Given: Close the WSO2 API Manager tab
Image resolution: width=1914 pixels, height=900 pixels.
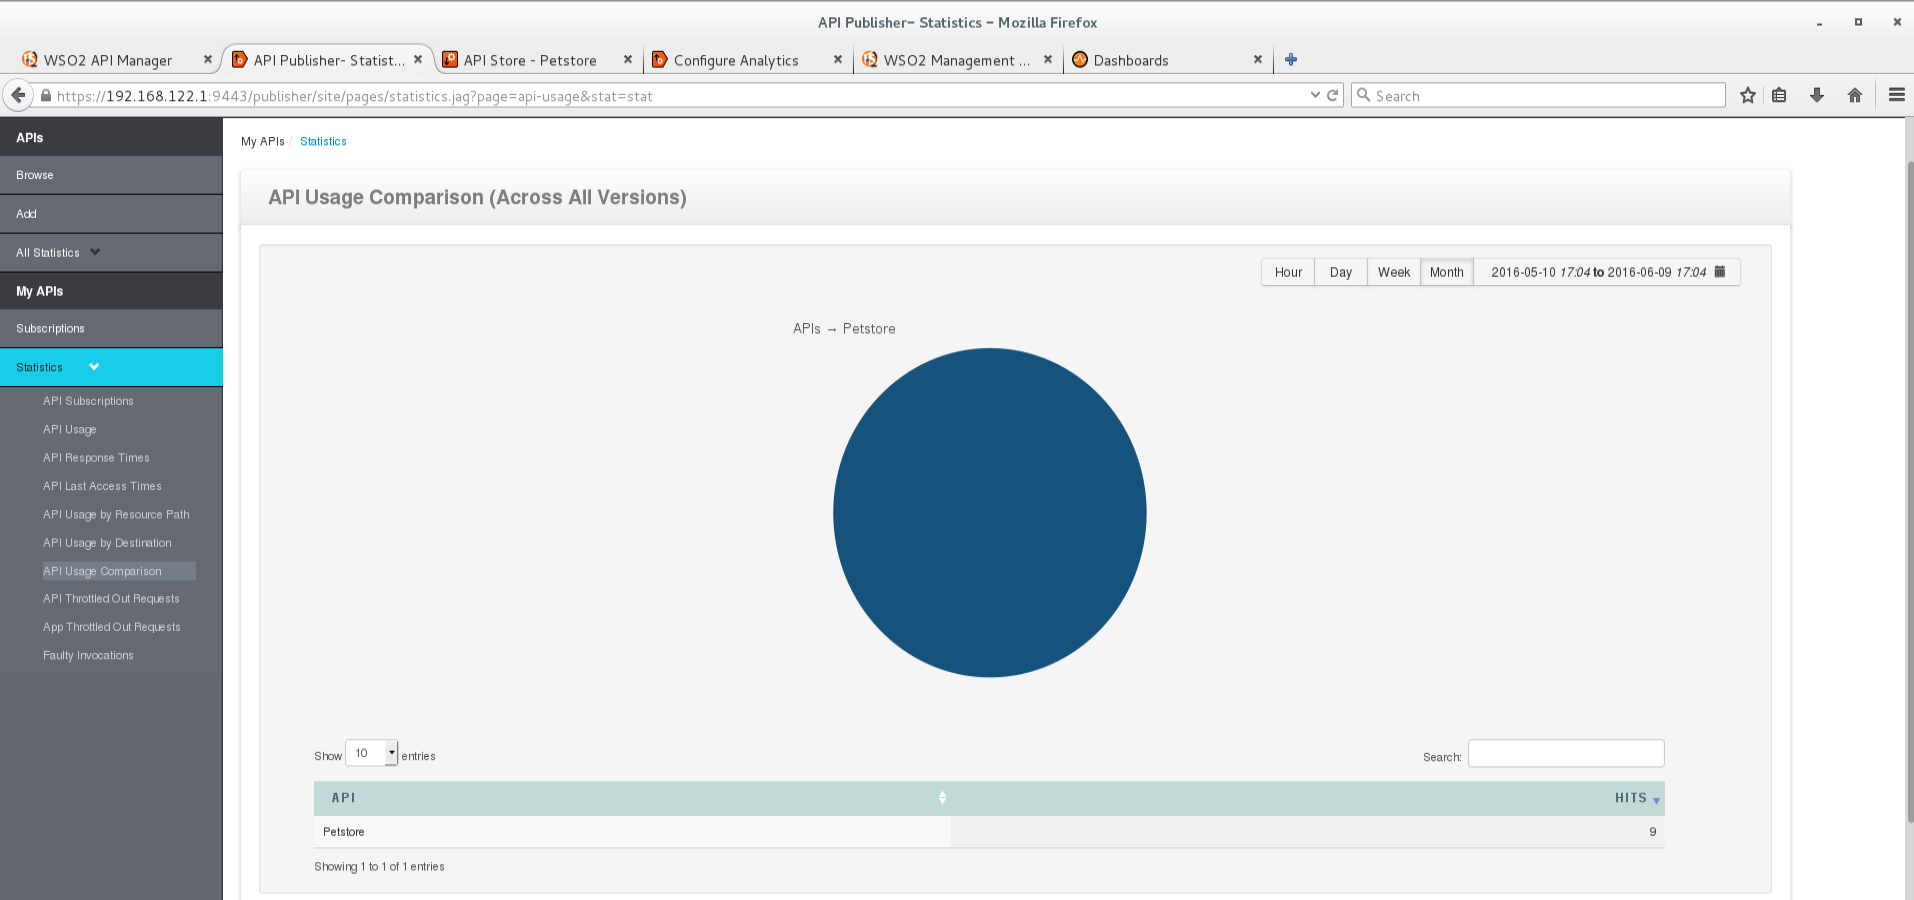Looking at the screenshot, I should 208,60.
